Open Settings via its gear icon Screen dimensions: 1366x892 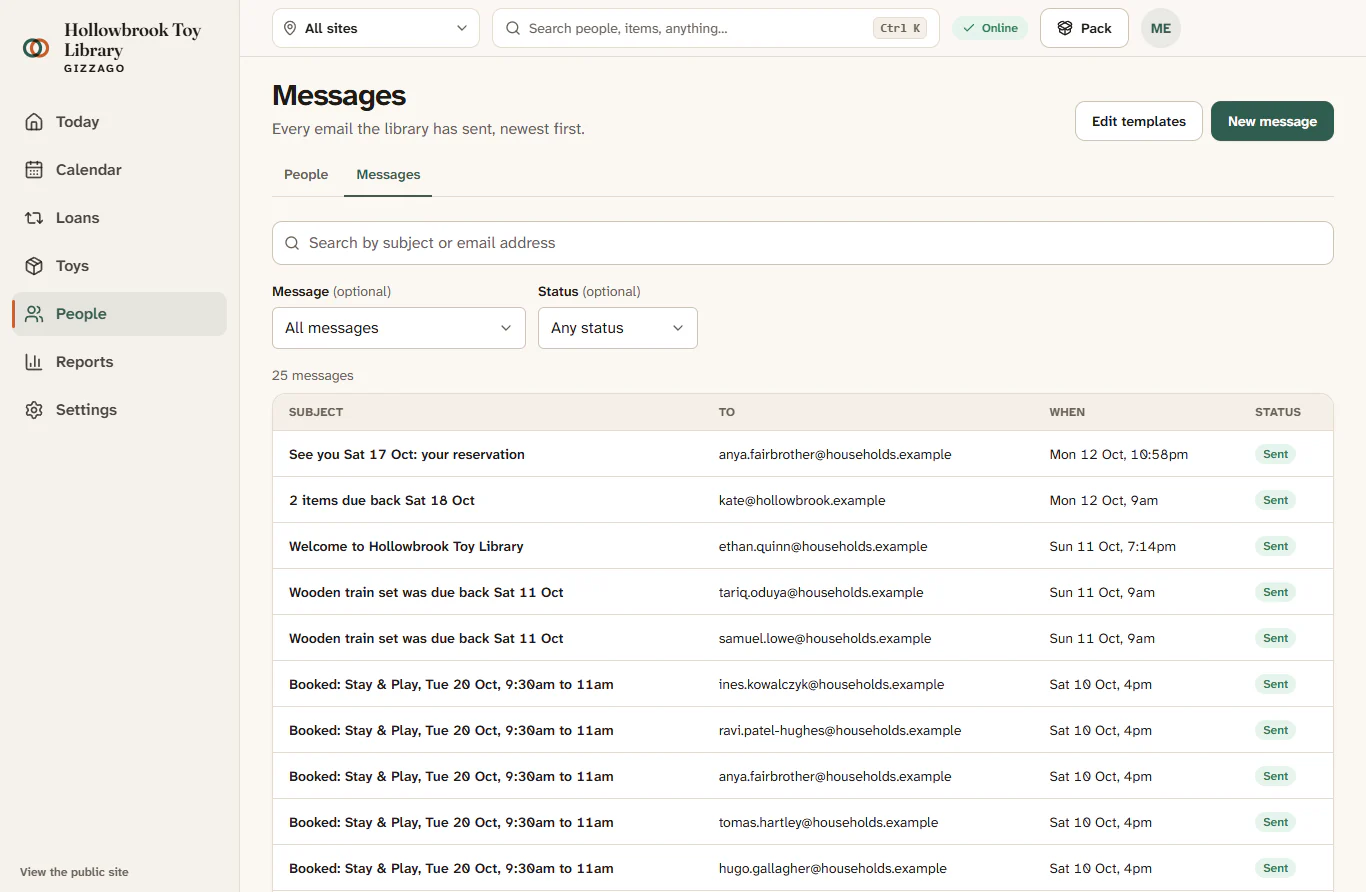(x=34, y=410)
